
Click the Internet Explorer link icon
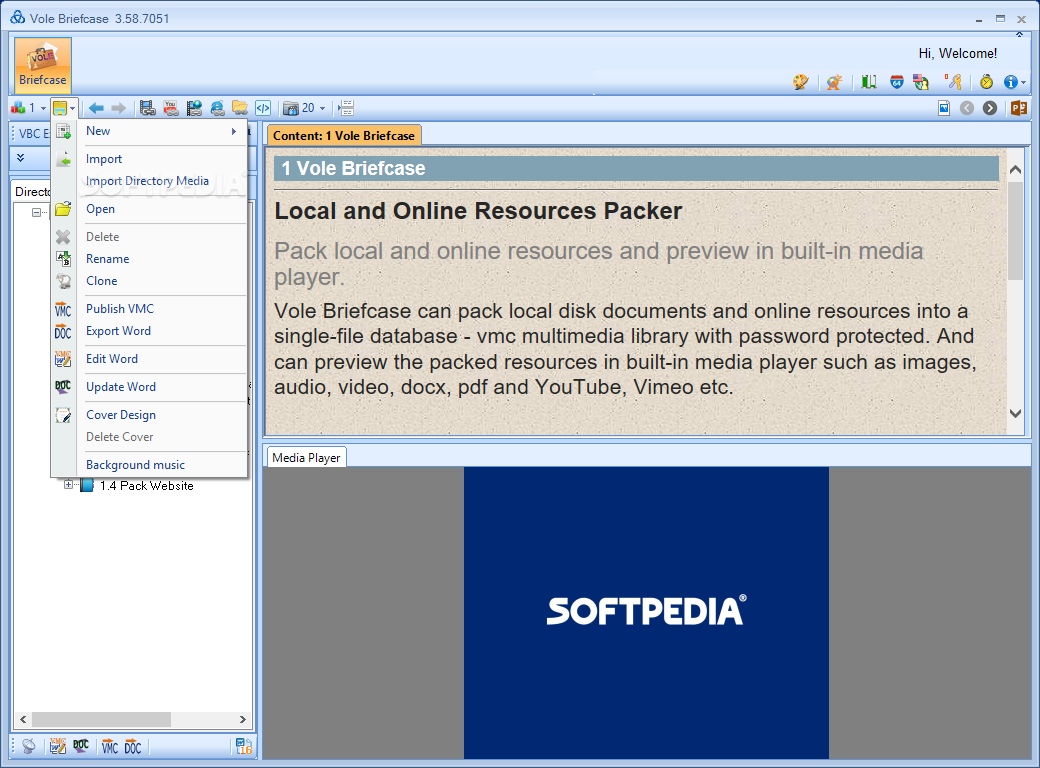click(x=217, y=108)
